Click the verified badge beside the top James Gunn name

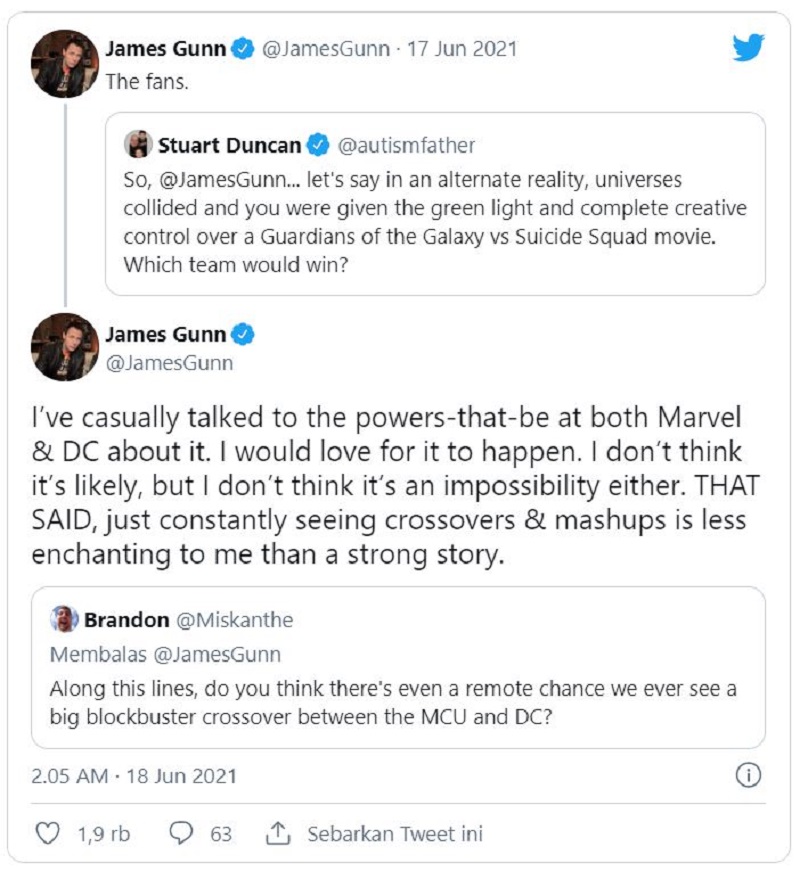242,49
